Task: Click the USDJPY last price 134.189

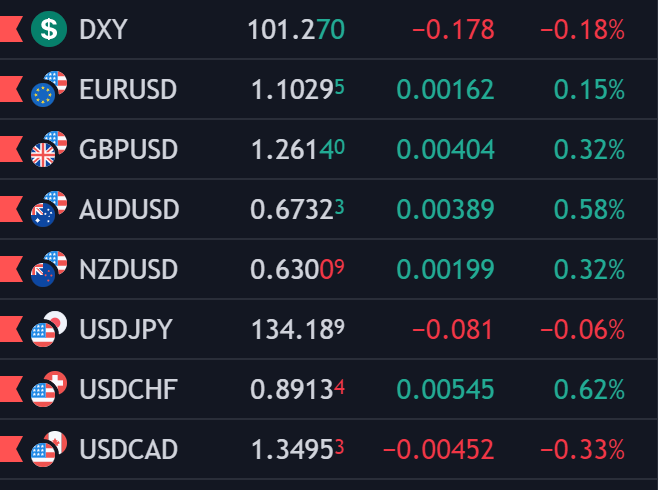Action: coord(295,330)
